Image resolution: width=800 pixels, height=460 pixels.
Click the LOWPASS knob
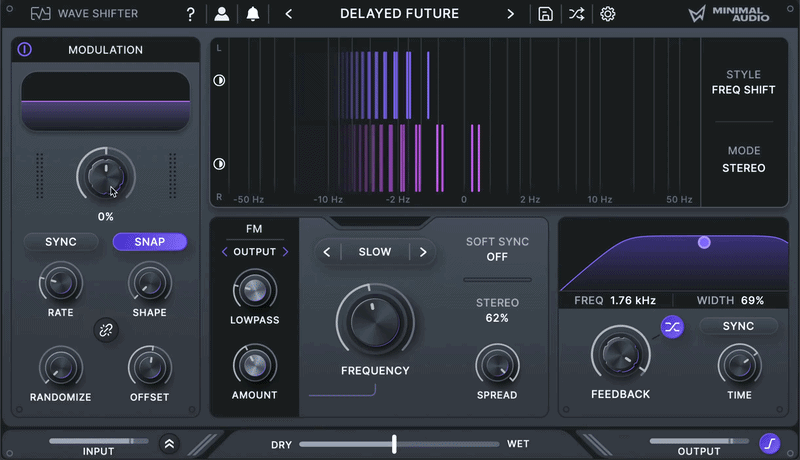tap(255, 291)
